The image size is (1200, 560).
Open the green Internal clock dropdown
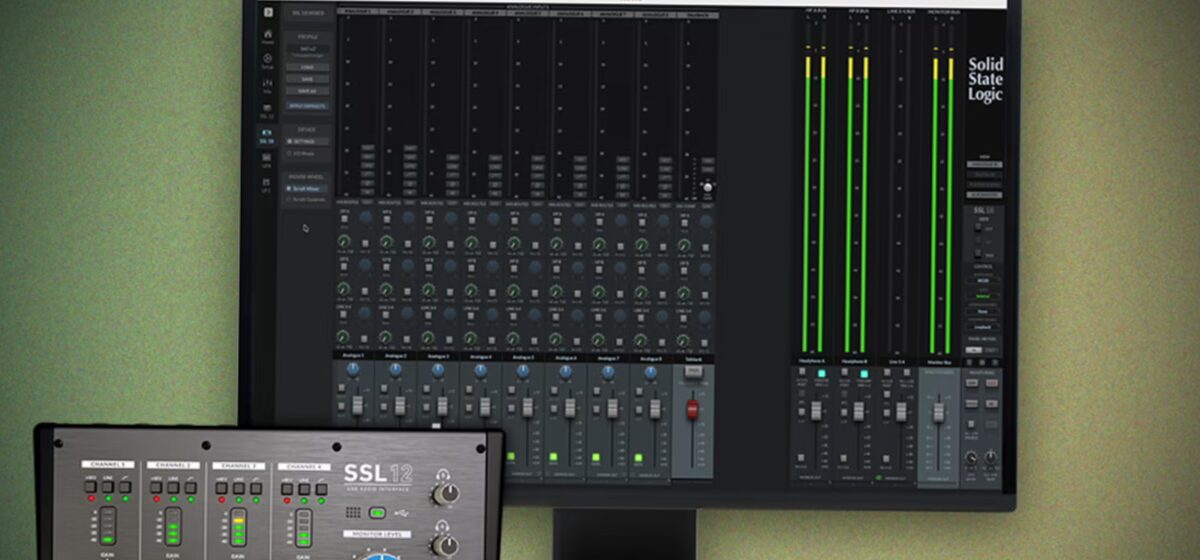pyautogui.click(x=982, y=296)
